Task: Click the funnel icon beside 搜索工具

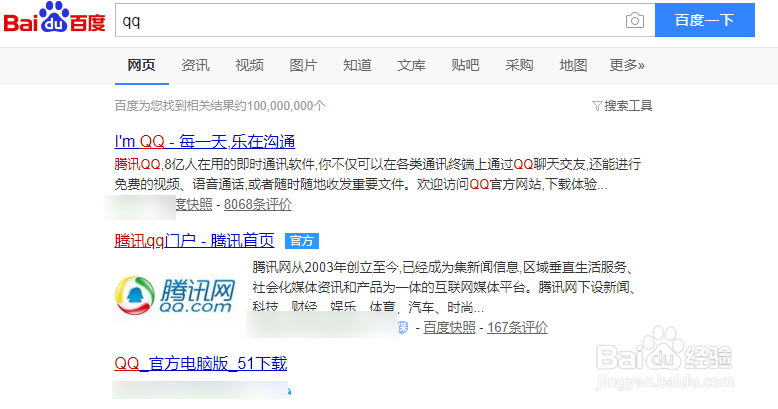Action: (597, 106)
